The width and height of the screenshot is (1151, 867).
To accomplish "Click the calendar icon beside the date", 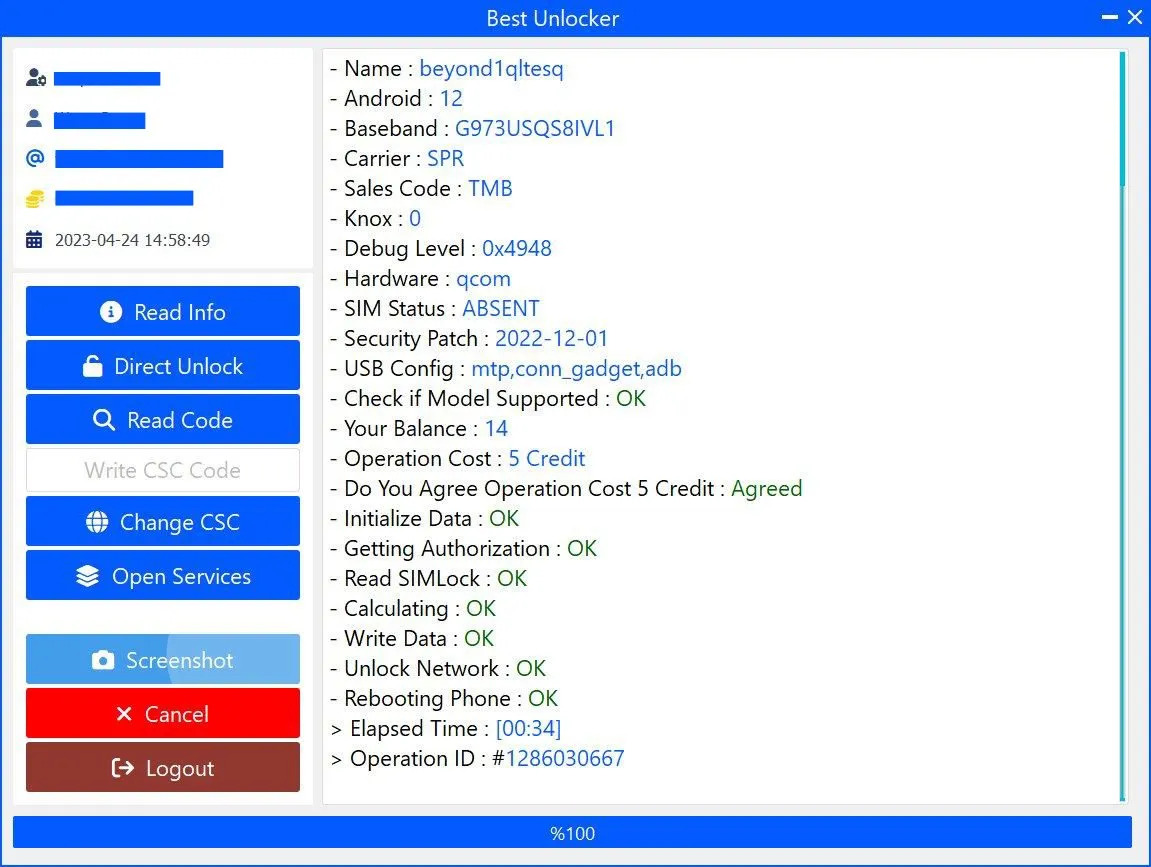I will pyautogui.click(x=34, y=239).
